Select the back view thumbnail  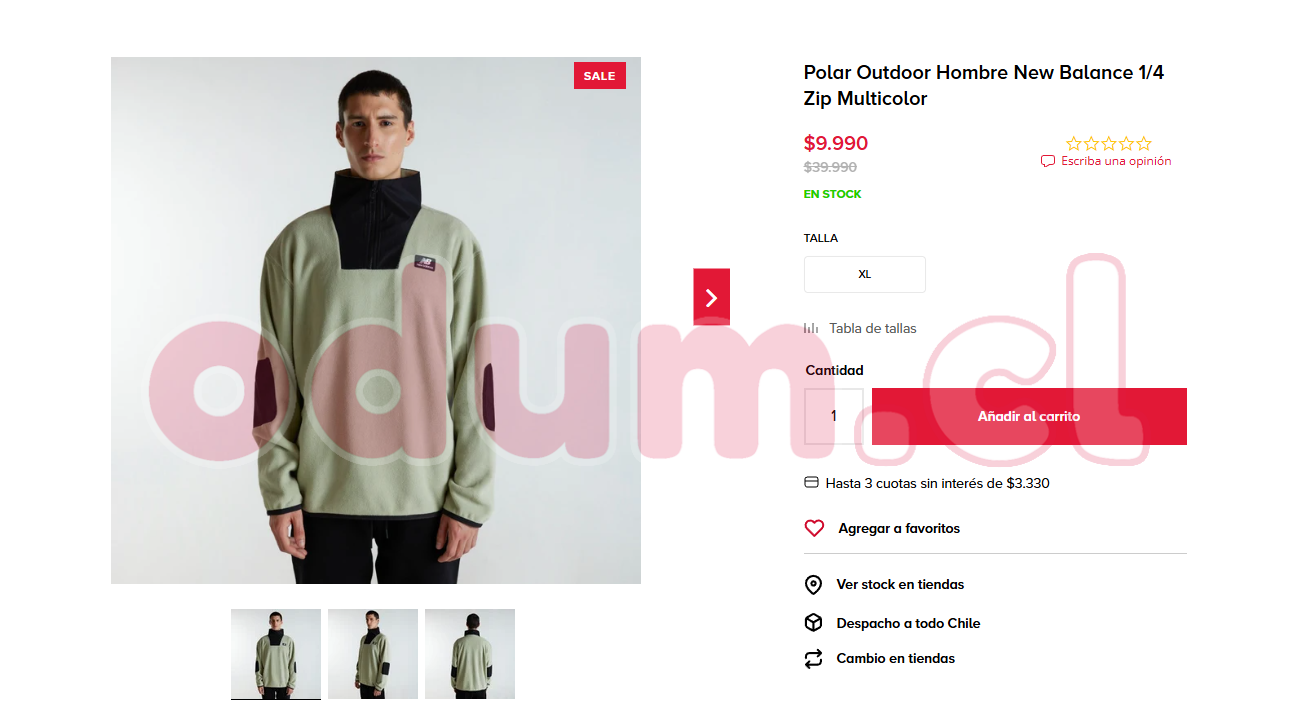click(470, 654)
